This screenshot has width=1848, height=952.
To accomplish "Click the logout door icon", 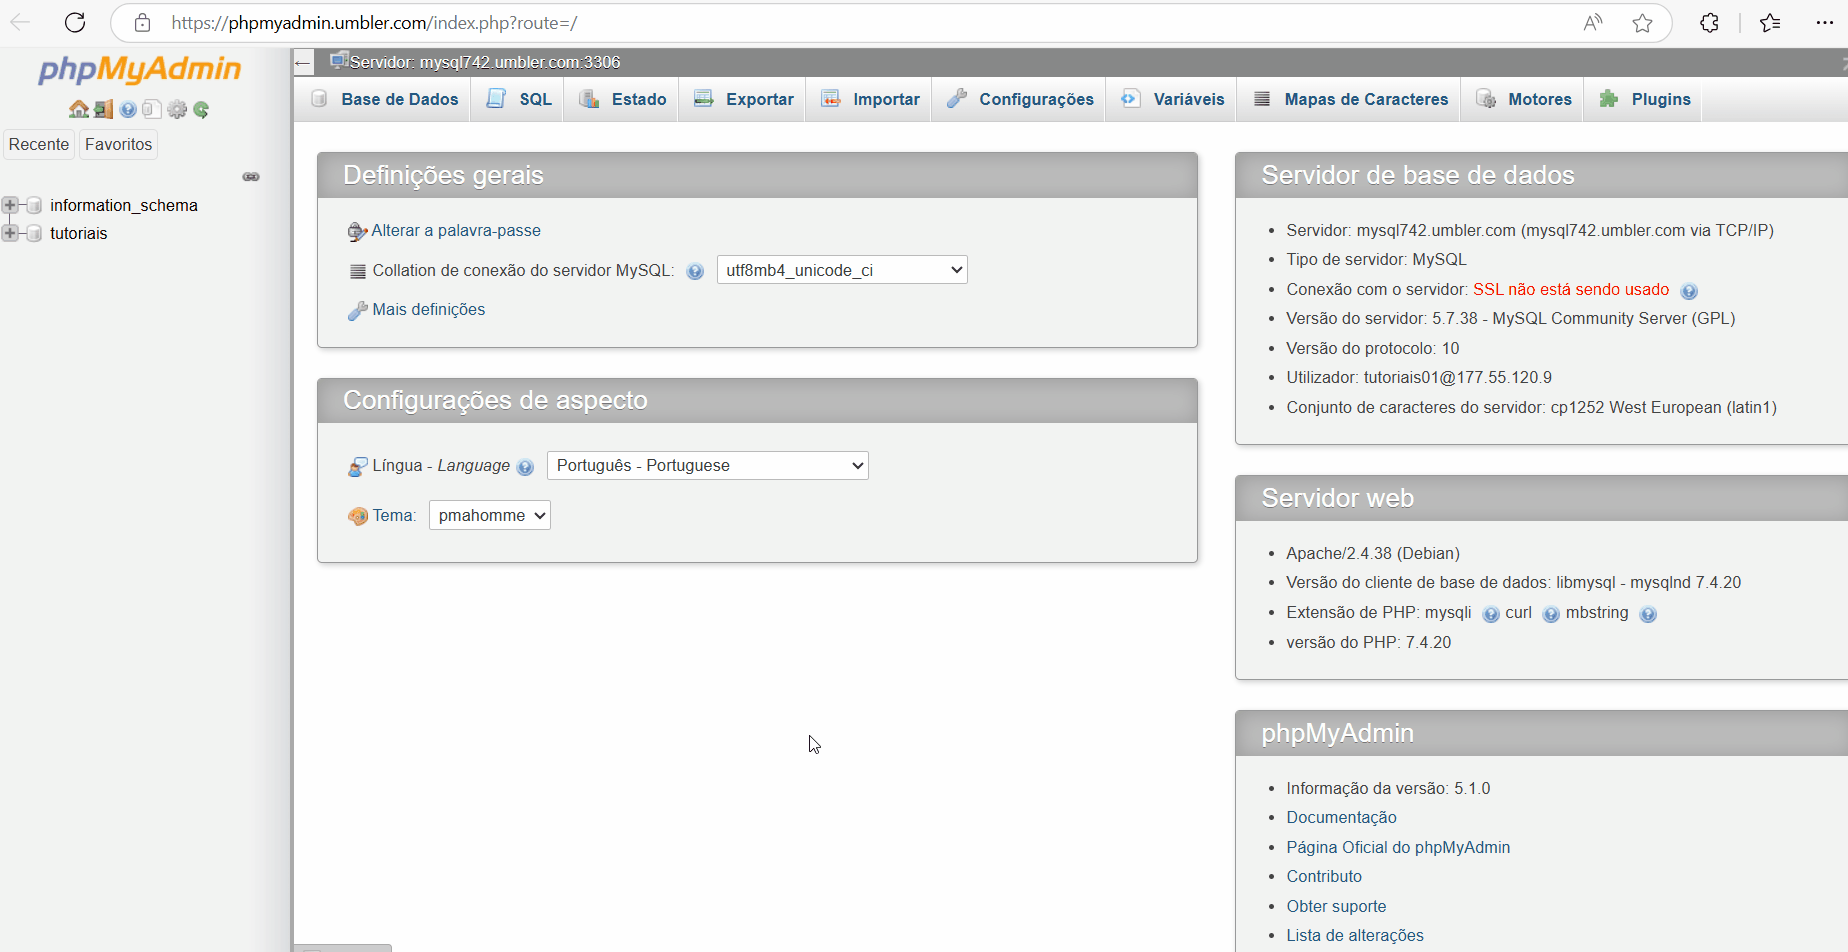I will (103, 109).
